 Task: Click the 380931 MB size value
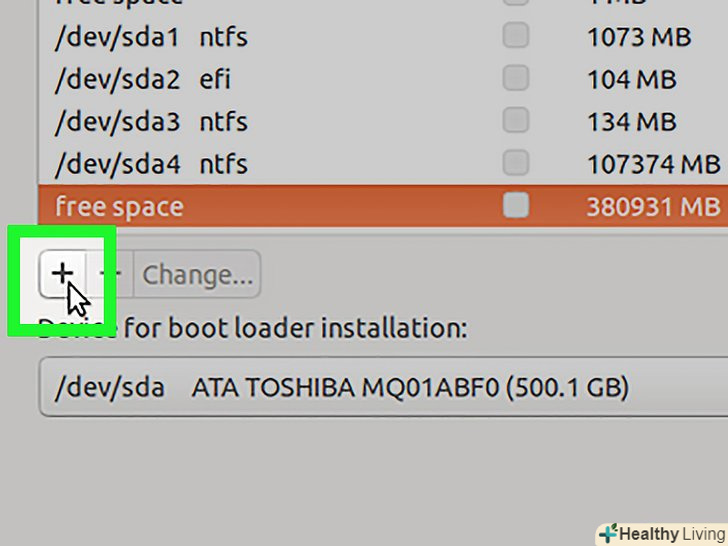654,207
